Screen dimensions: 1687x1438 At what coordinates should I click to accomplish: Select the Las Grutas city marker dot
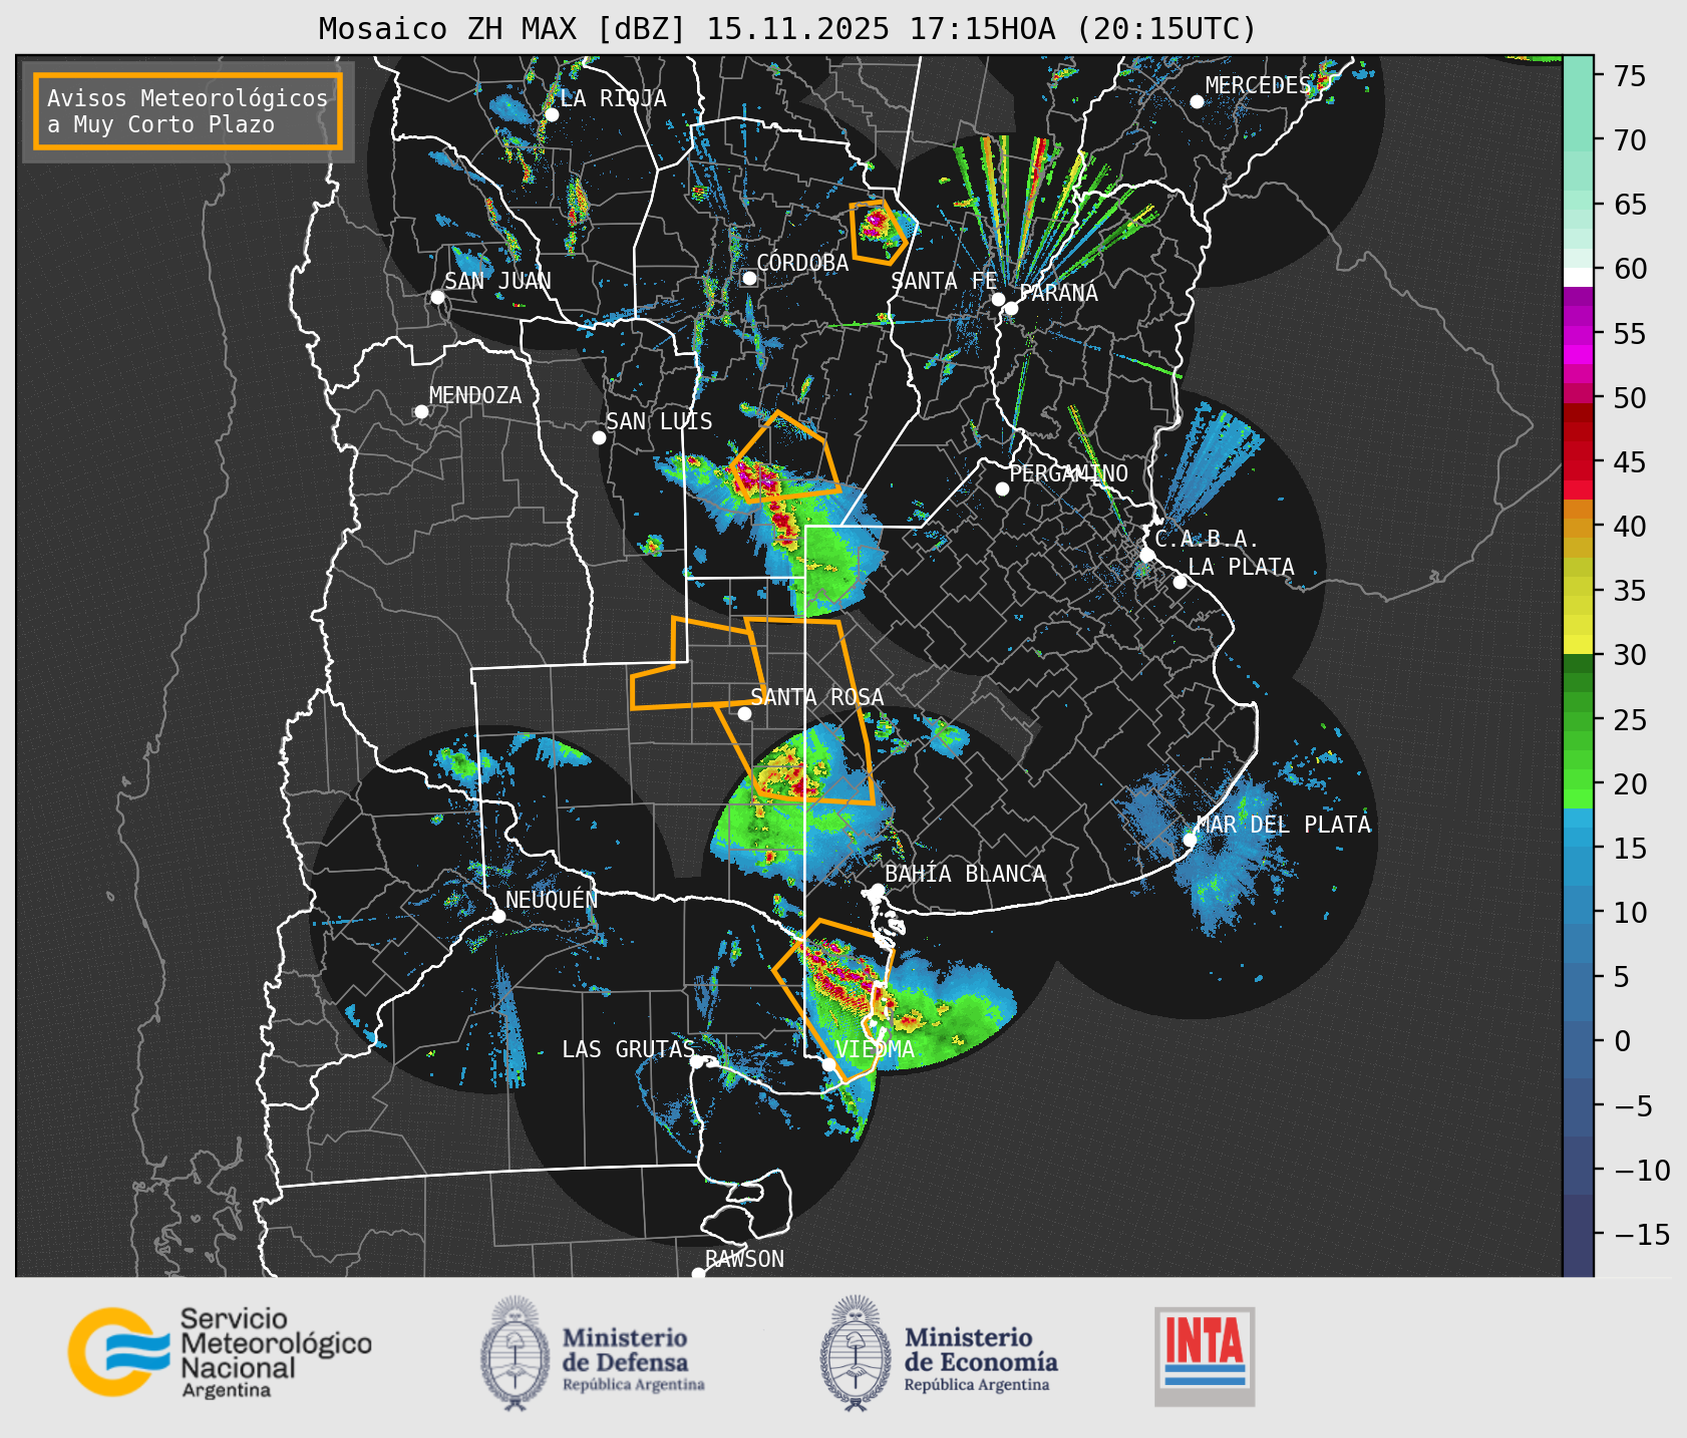[697, 1061]
